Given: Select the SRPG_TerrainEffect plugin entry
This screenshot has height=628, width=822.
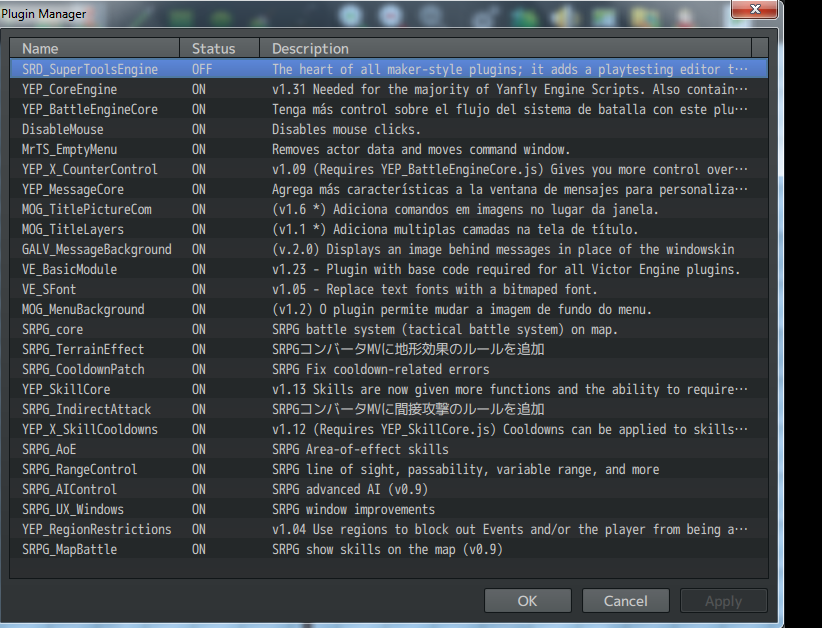Looking at the screenshot, I should (388, 349).
